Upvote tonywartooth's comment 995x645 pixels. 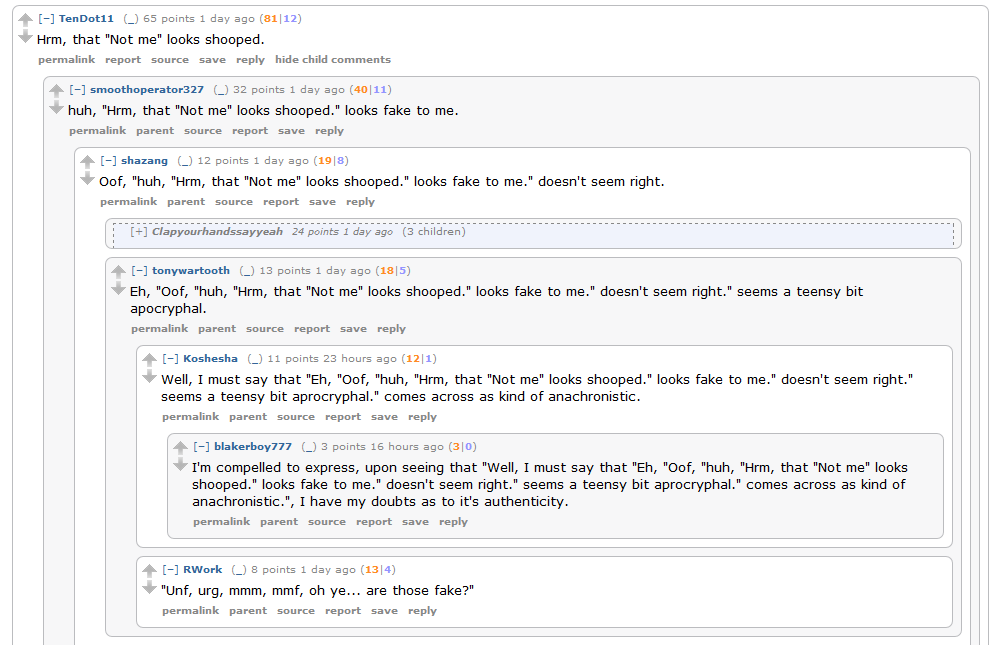pos(119,272)
